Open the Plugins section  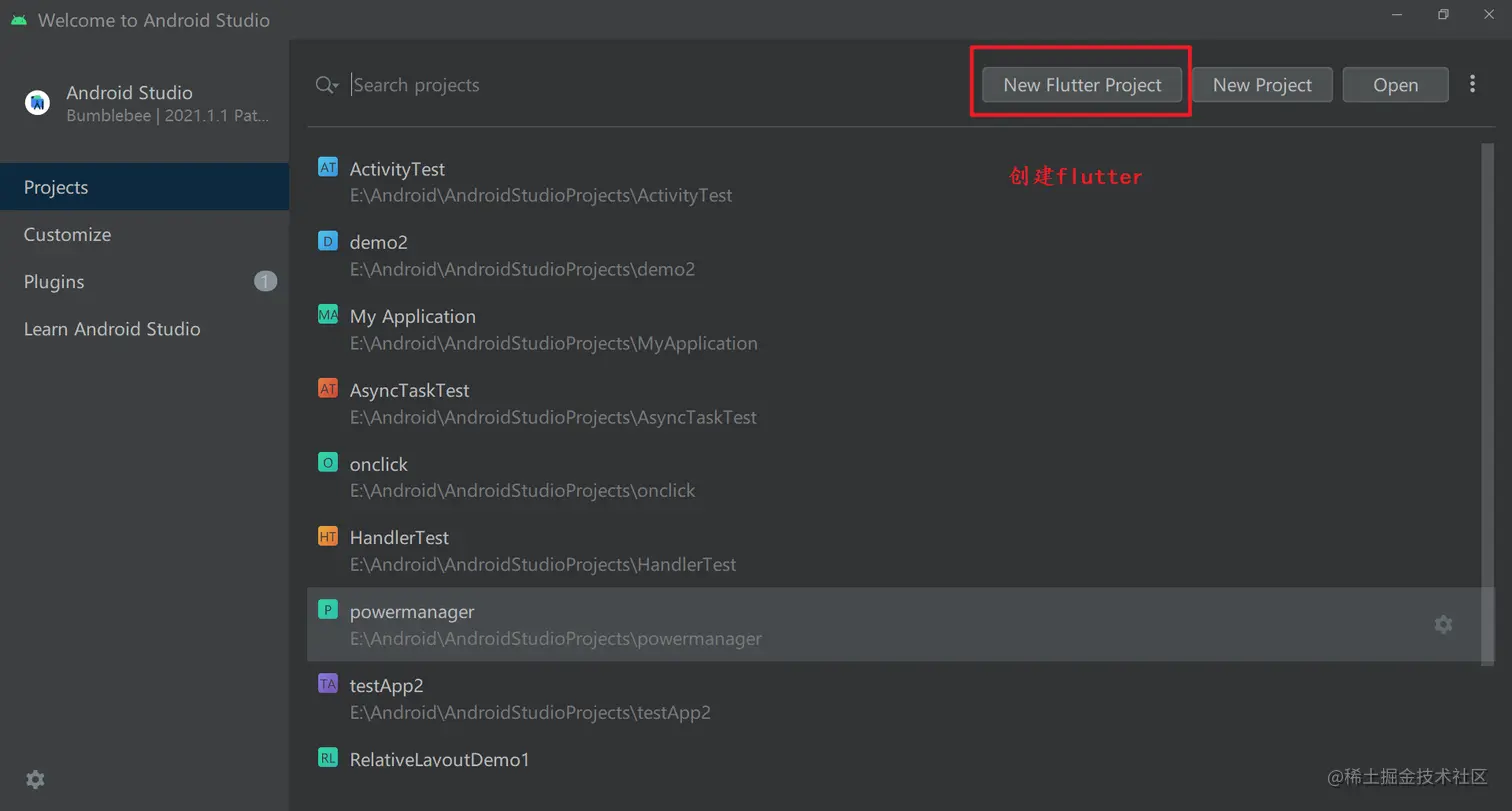[53, 281]
